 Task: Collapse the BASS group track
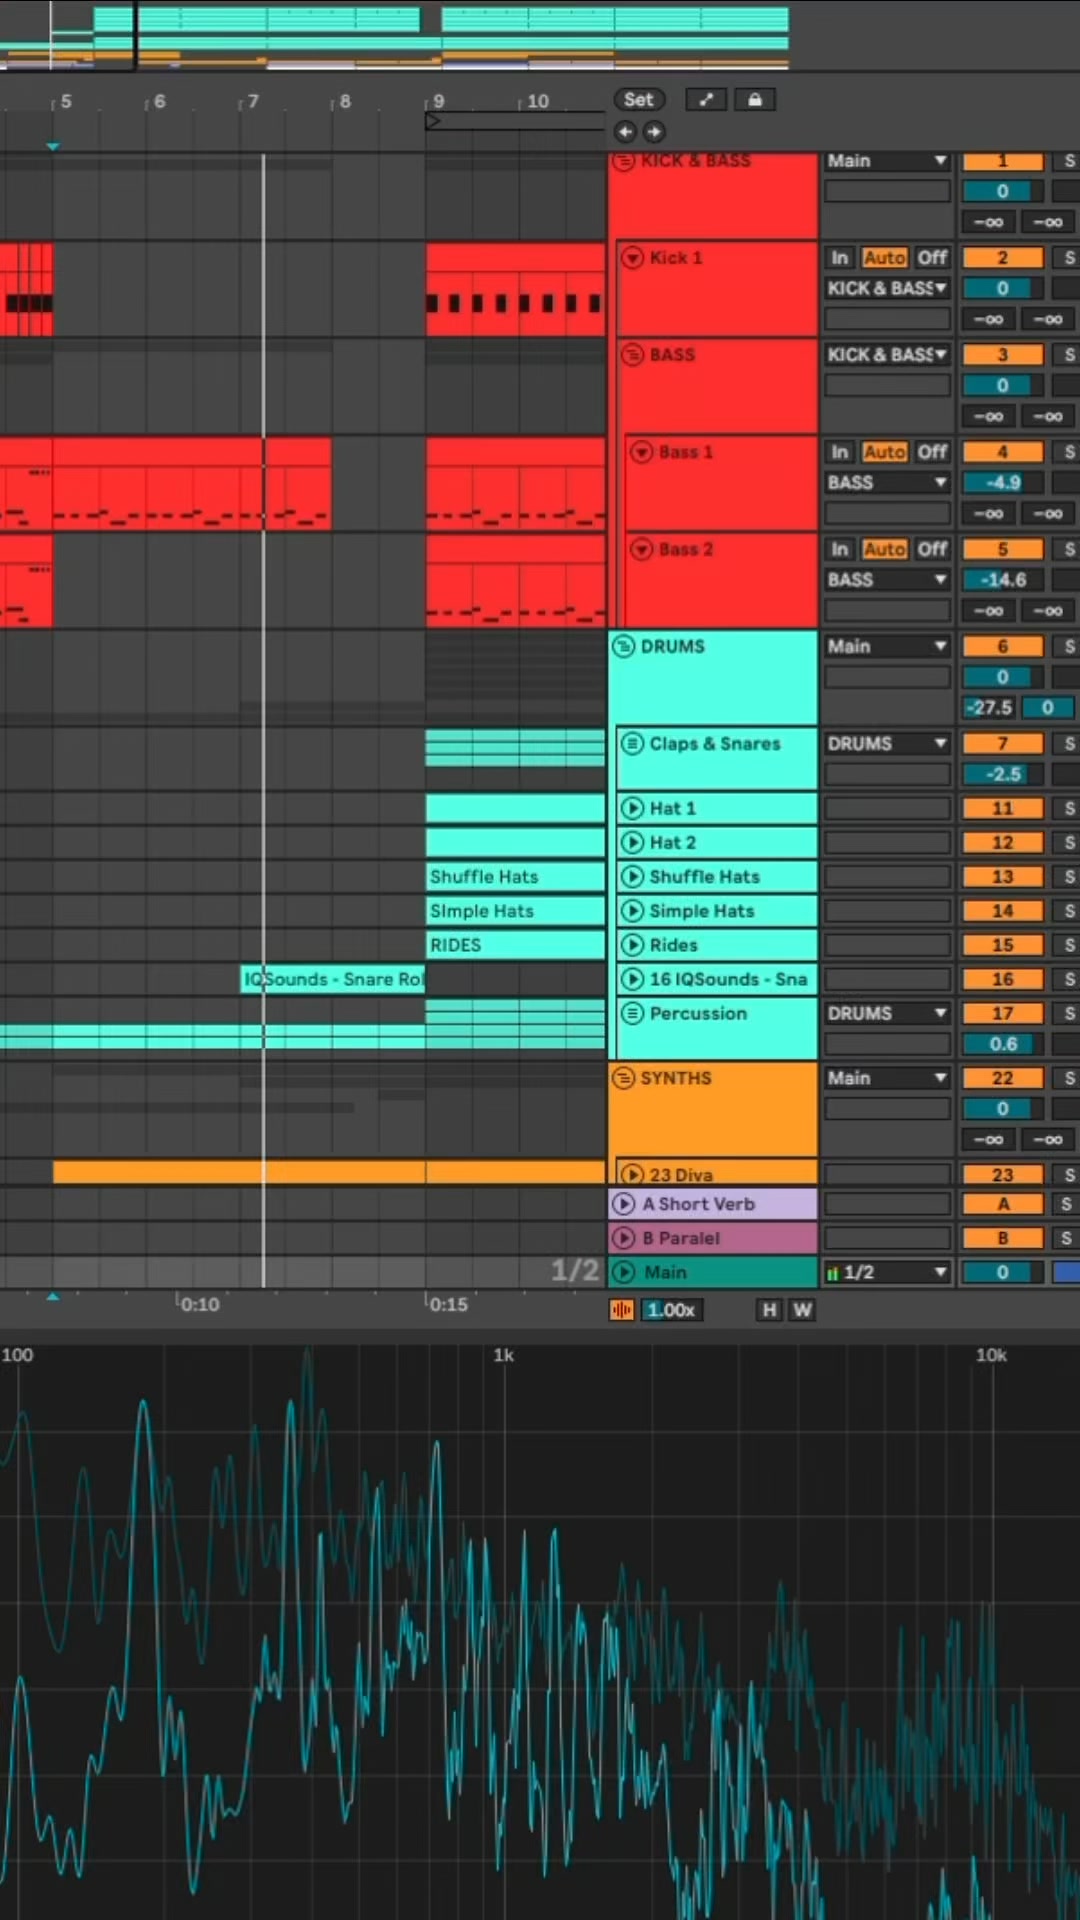[x=632, y=354]
